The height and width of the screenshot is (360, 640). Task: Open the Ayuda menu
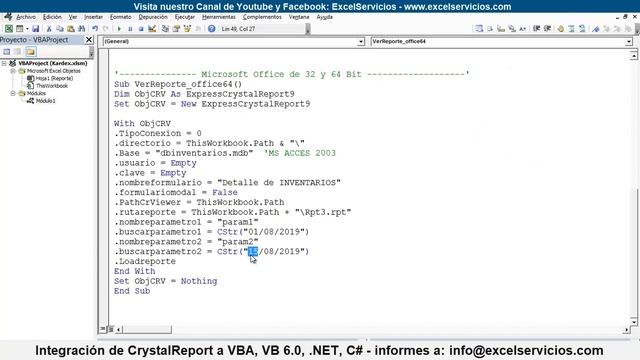coord(324,17)
